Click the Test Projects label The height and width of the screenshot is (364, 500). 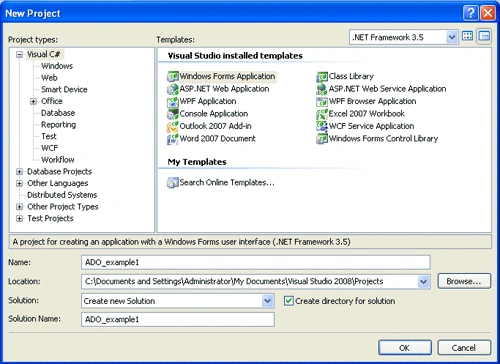click(x=50, y=219)
